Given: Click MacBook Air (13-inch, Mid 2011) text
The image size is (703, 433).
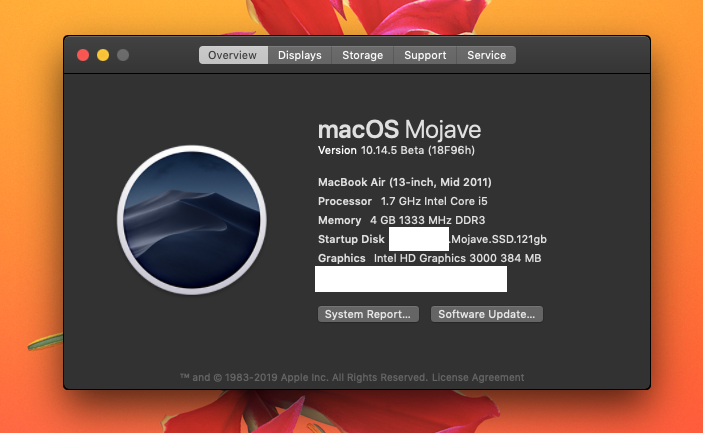Looking at the screenshot, I should point(405,182).
